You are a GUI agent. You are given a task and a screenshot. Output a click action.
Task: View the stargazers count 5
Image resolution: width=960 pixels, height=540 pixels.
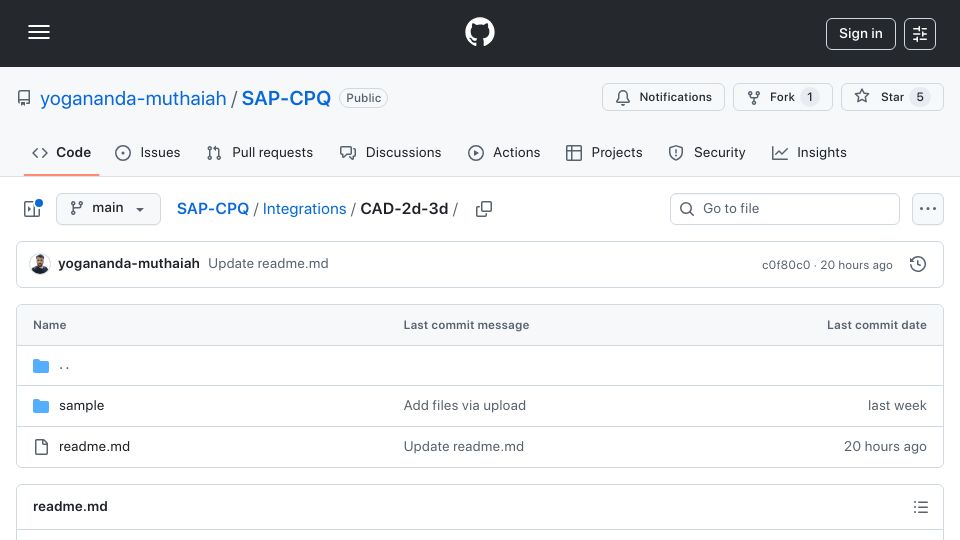pyautogui.click(x=920, y=97)
